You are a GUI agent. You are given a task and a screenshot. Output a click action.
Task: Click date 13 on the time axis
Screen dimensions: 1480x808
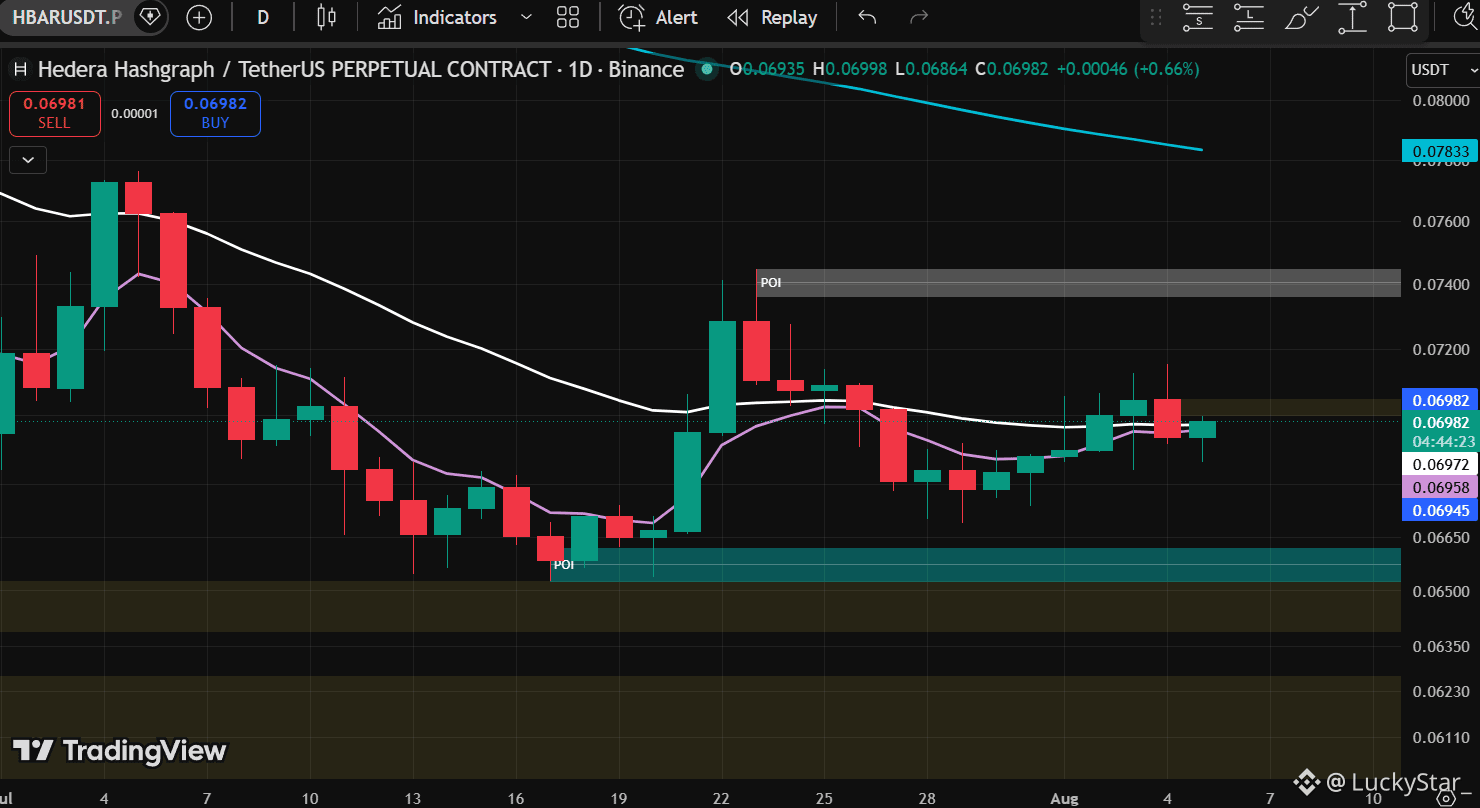tap(413, 799)
